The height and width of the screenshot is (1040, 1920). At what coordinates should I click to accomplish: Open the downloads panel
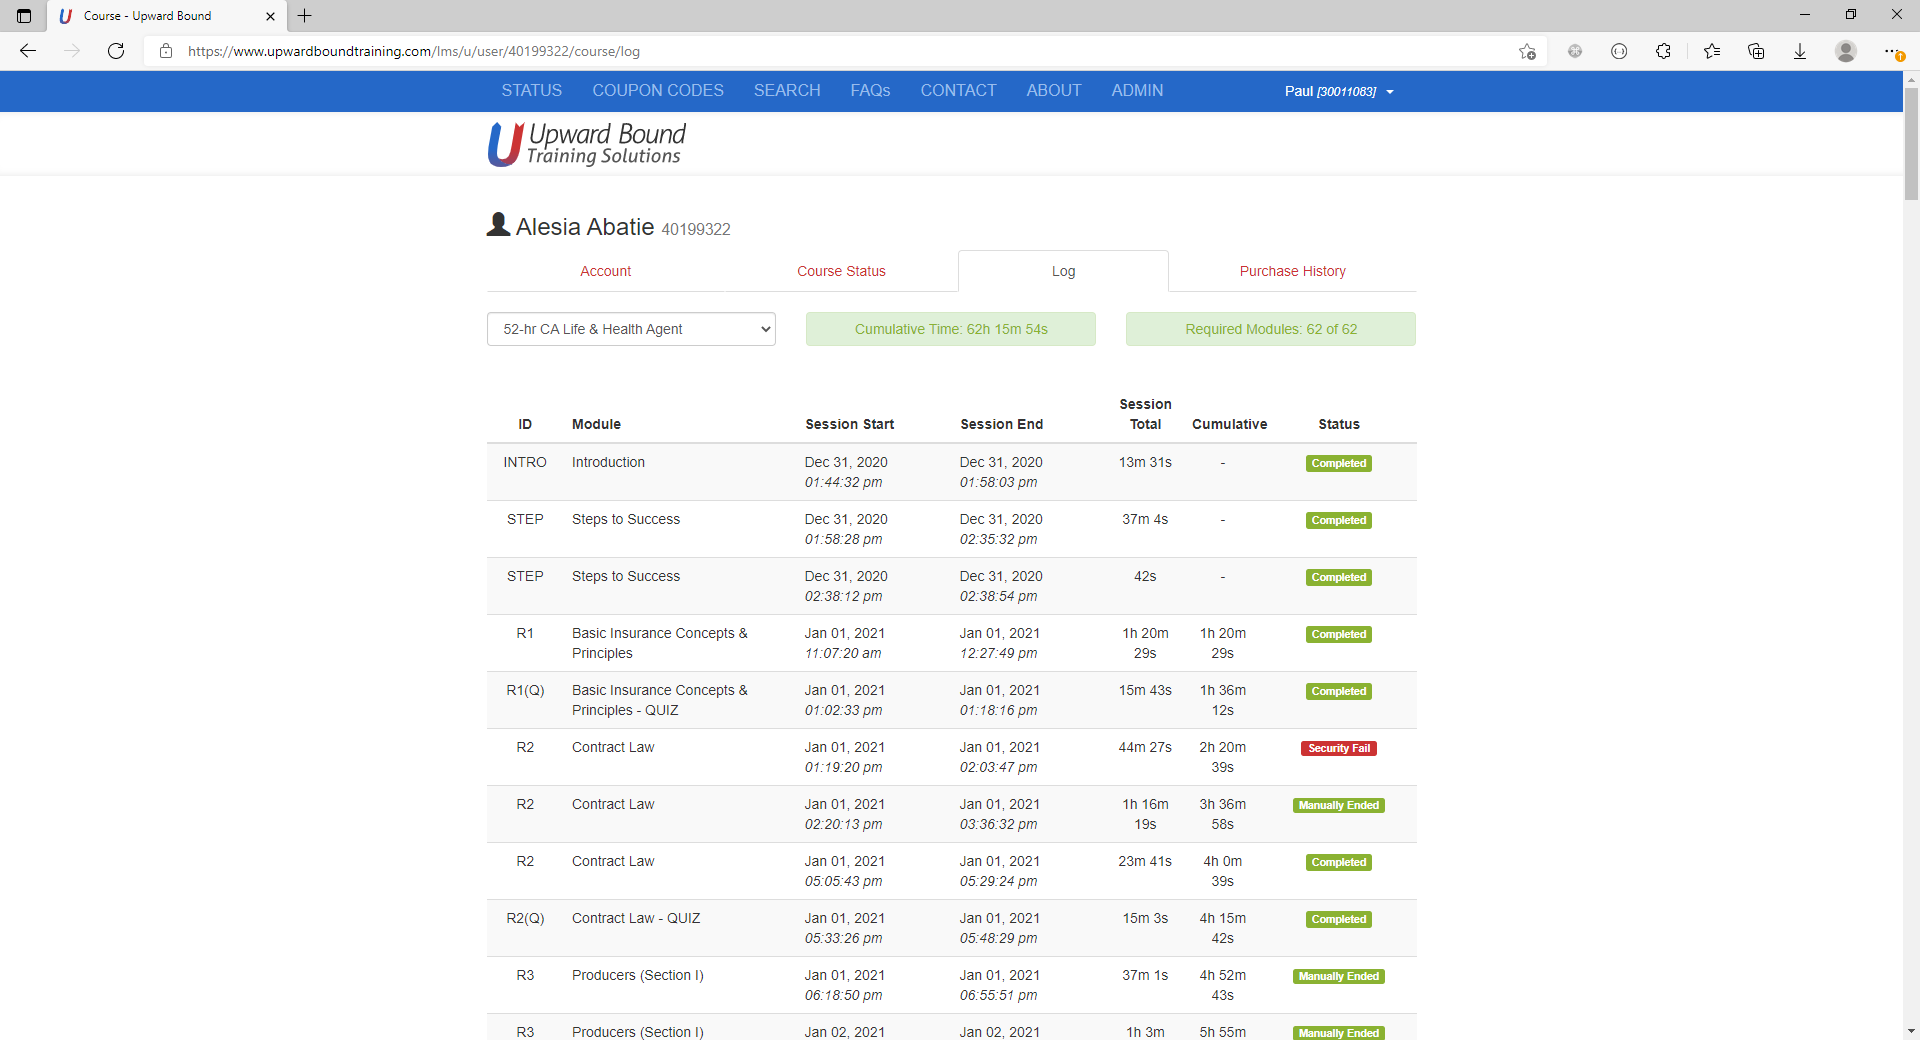pyautogui.click(x=1800, y=51)
